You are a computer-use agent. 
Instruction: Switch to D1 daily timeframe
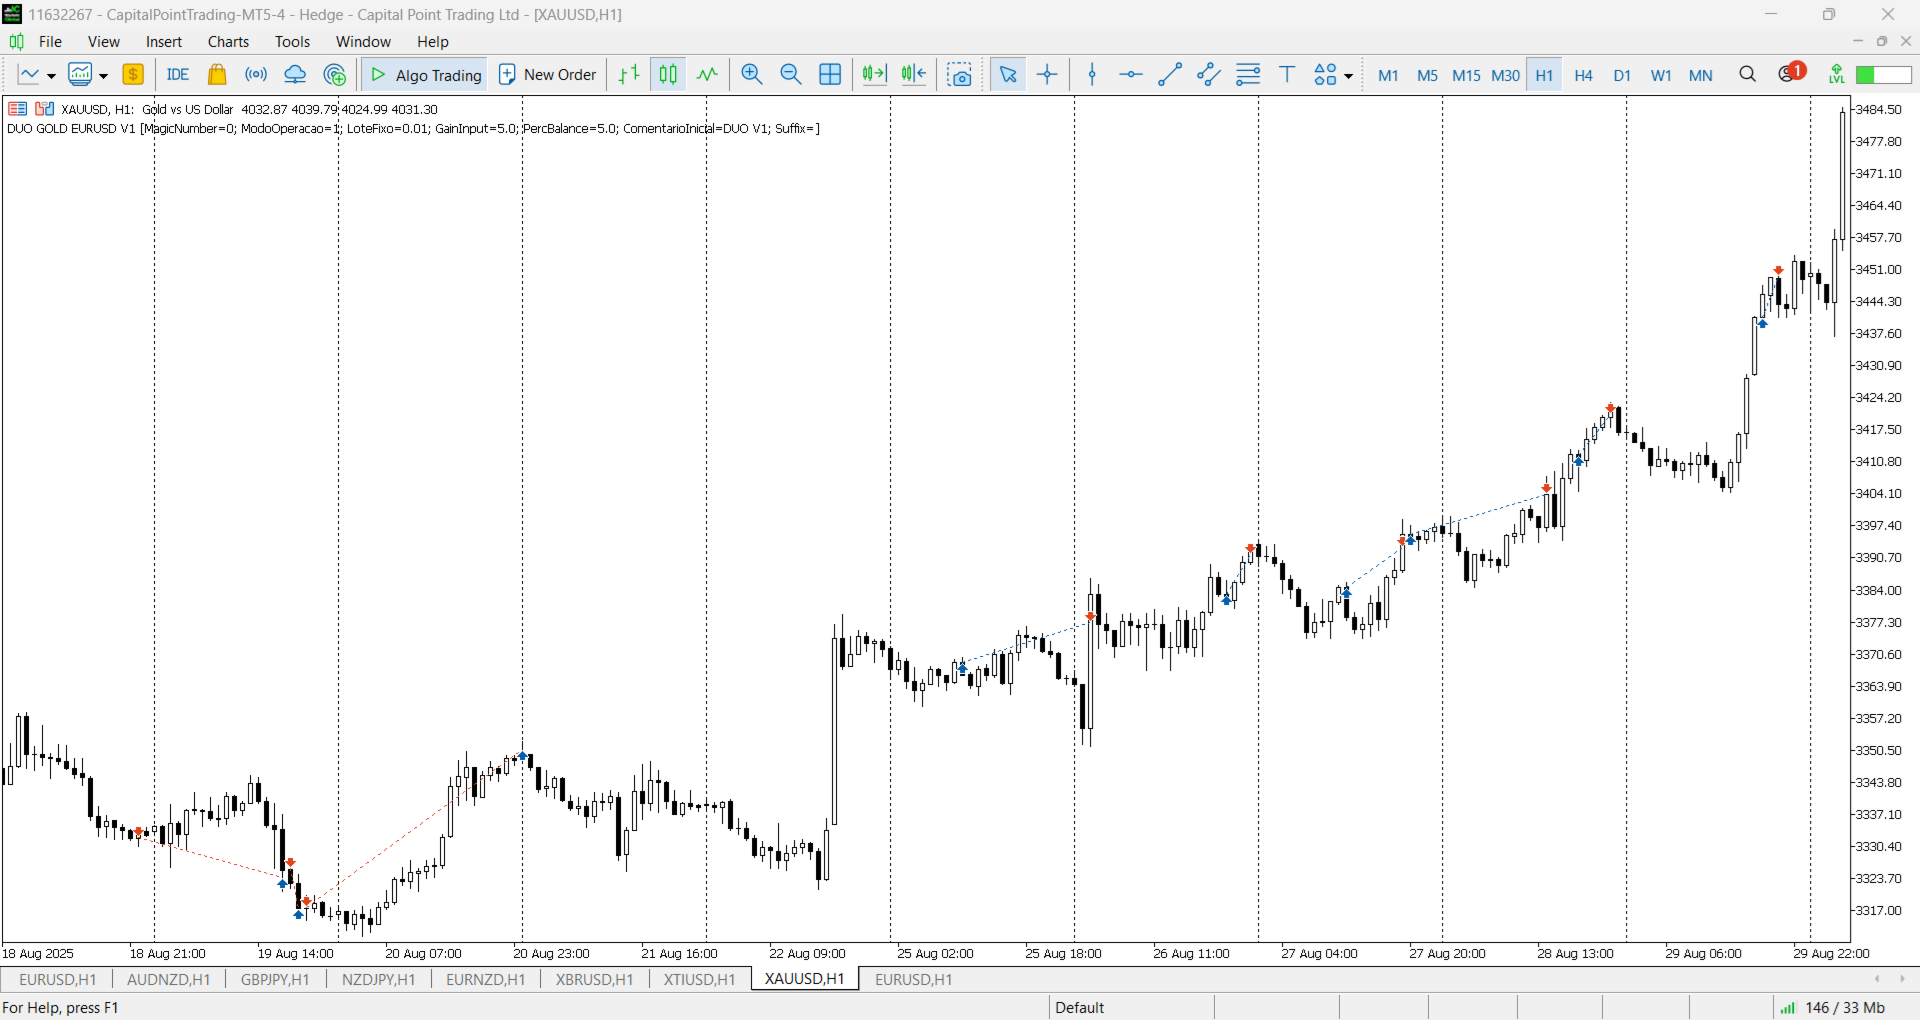[x=1622, y=76]
